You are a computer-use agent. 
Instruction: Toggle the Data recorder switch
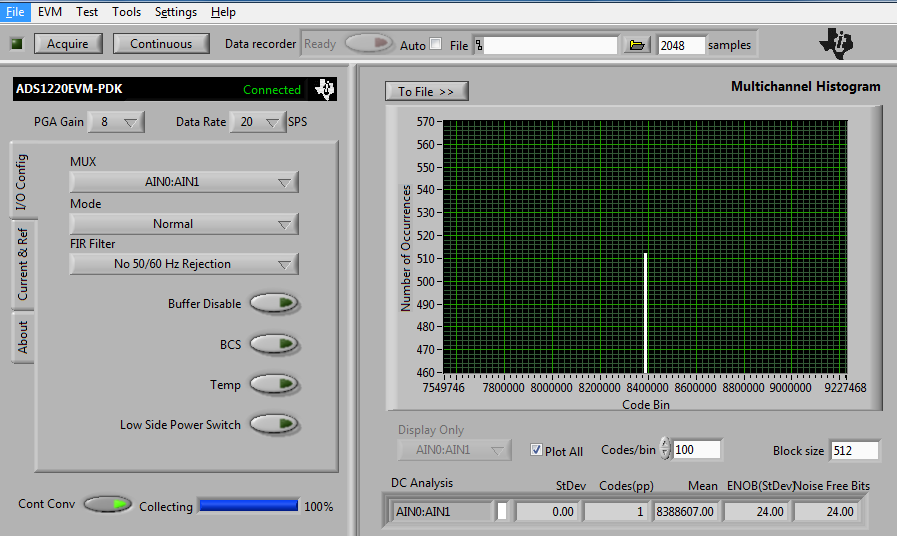coord(369,43)
